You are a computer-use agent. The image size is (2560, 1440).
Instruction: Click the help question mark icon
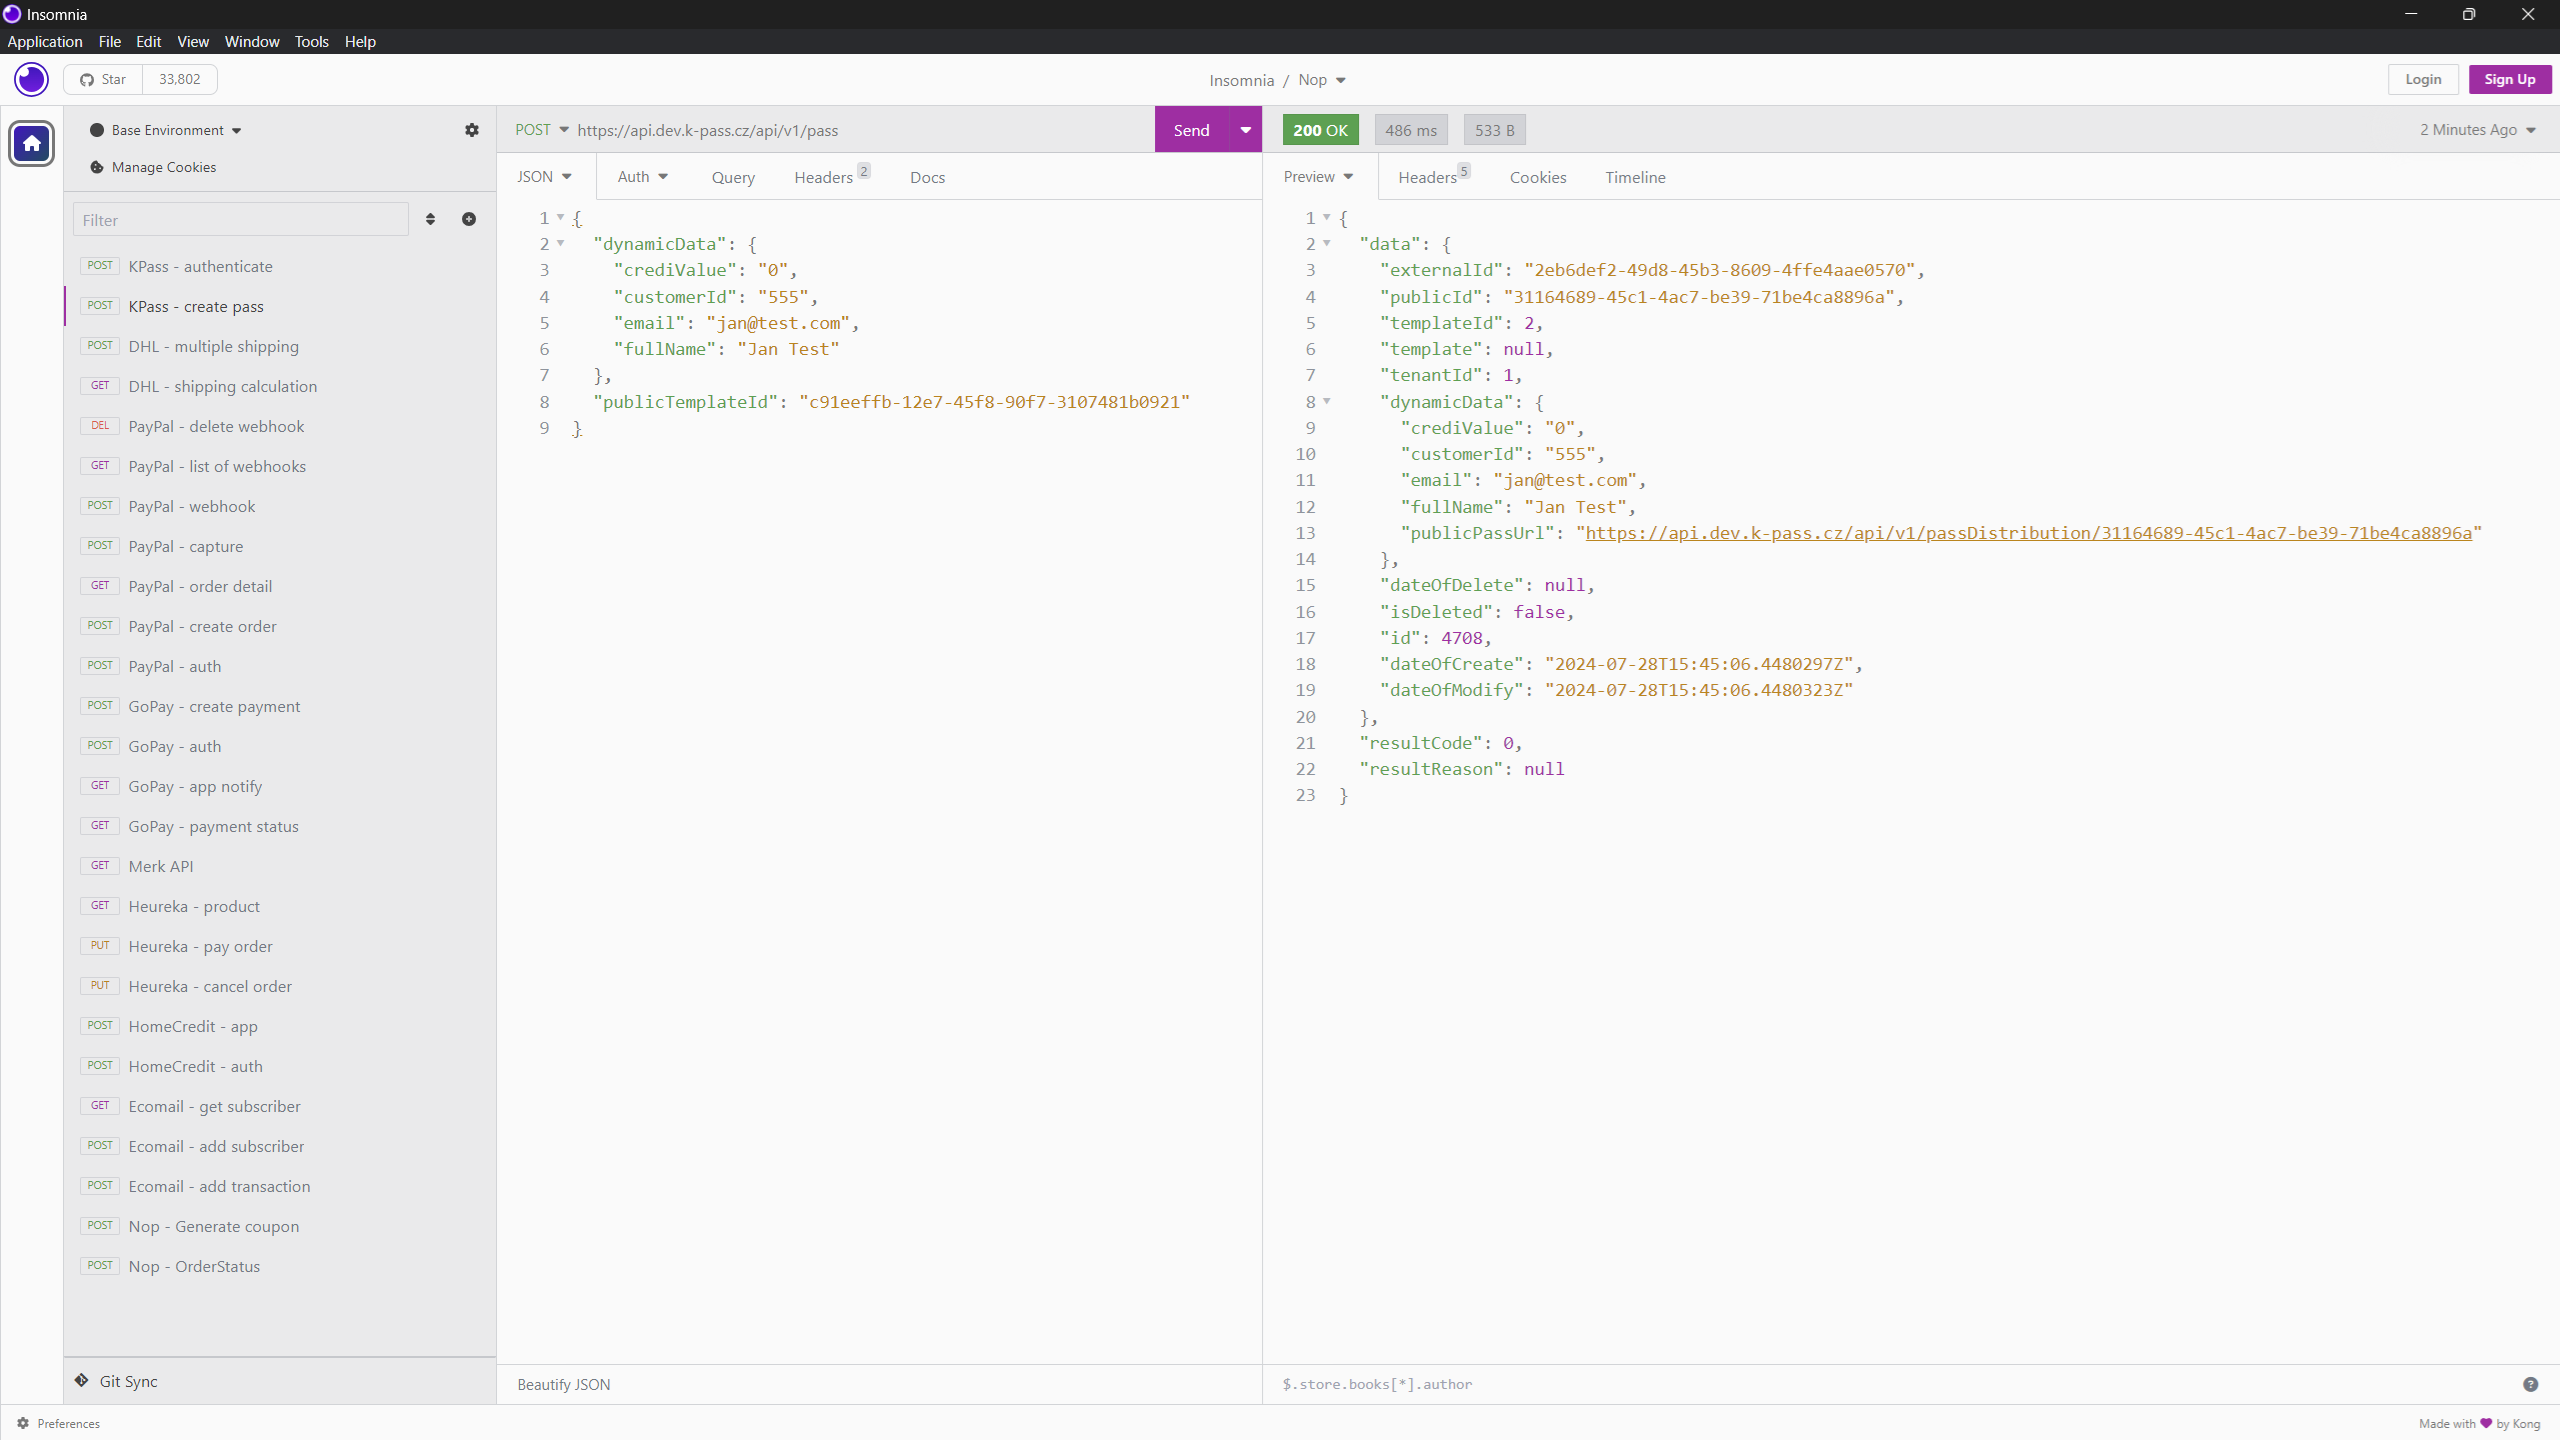(x=2530, y=1384)
